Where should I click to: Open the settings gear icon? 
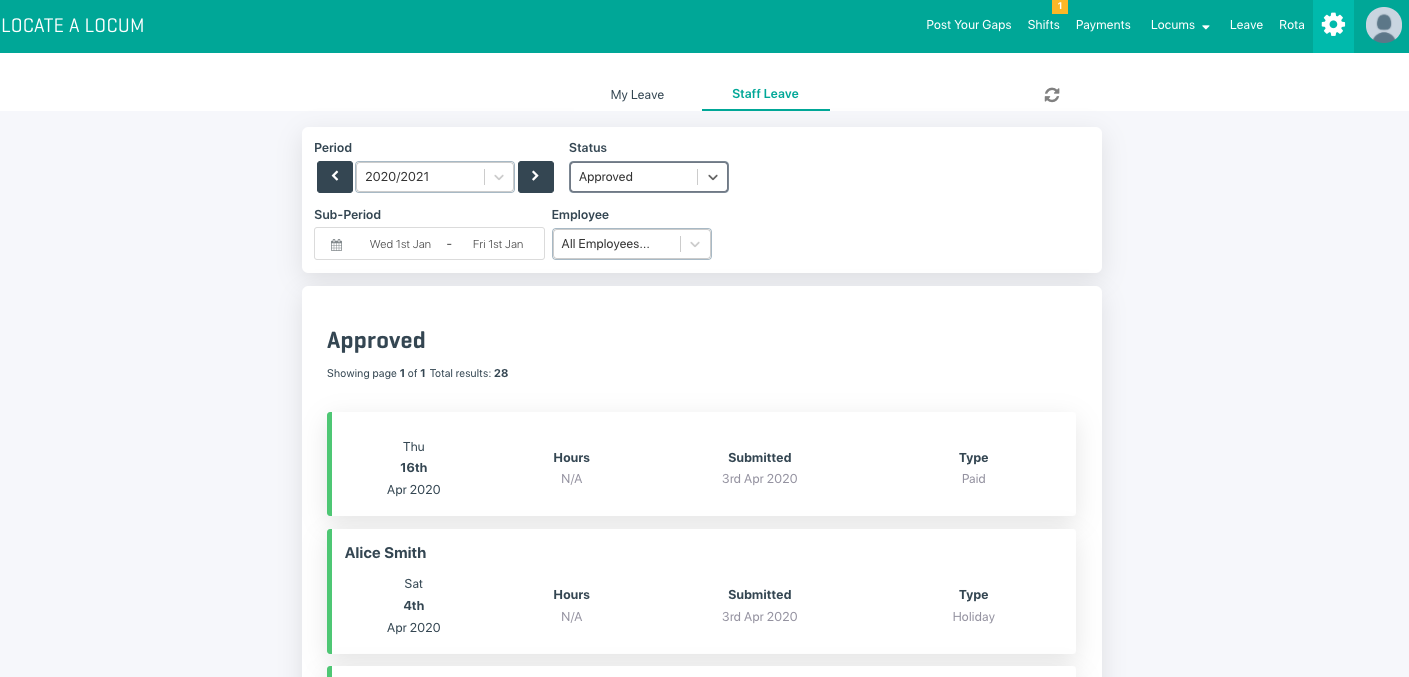pos(1333,25)
